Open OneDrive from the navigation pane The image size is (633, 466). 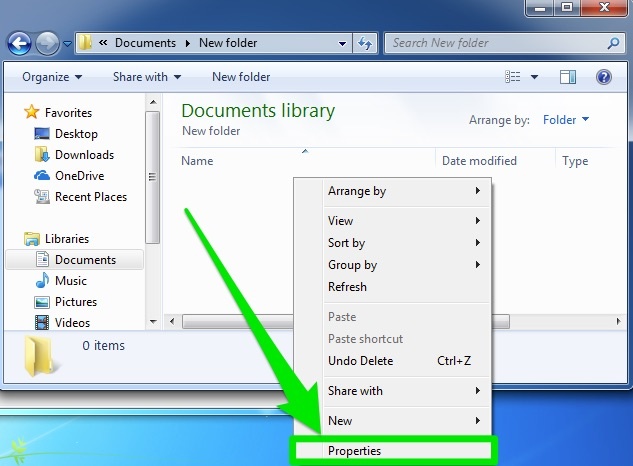(x=79, y=176)
